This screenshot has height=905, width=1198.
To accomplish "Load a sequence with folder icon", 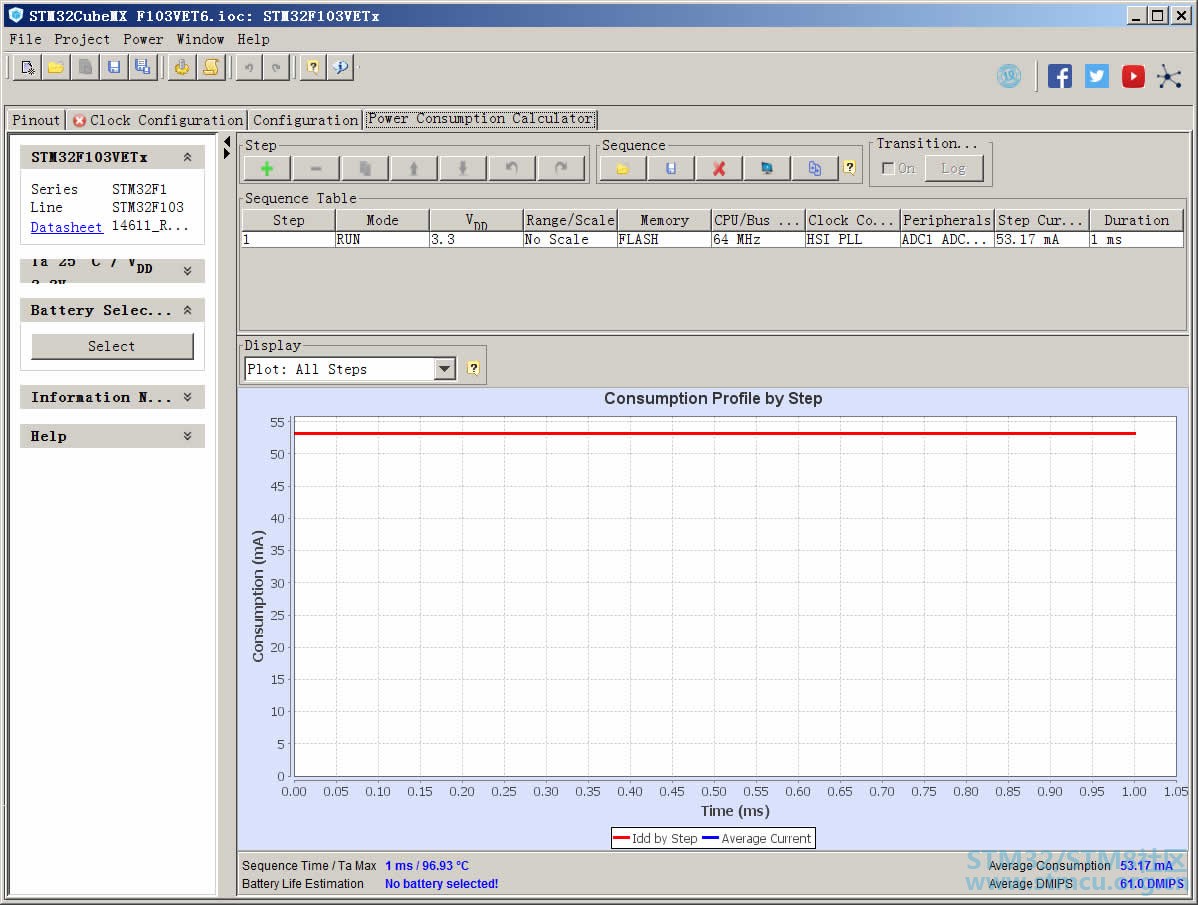I will 623,169.
